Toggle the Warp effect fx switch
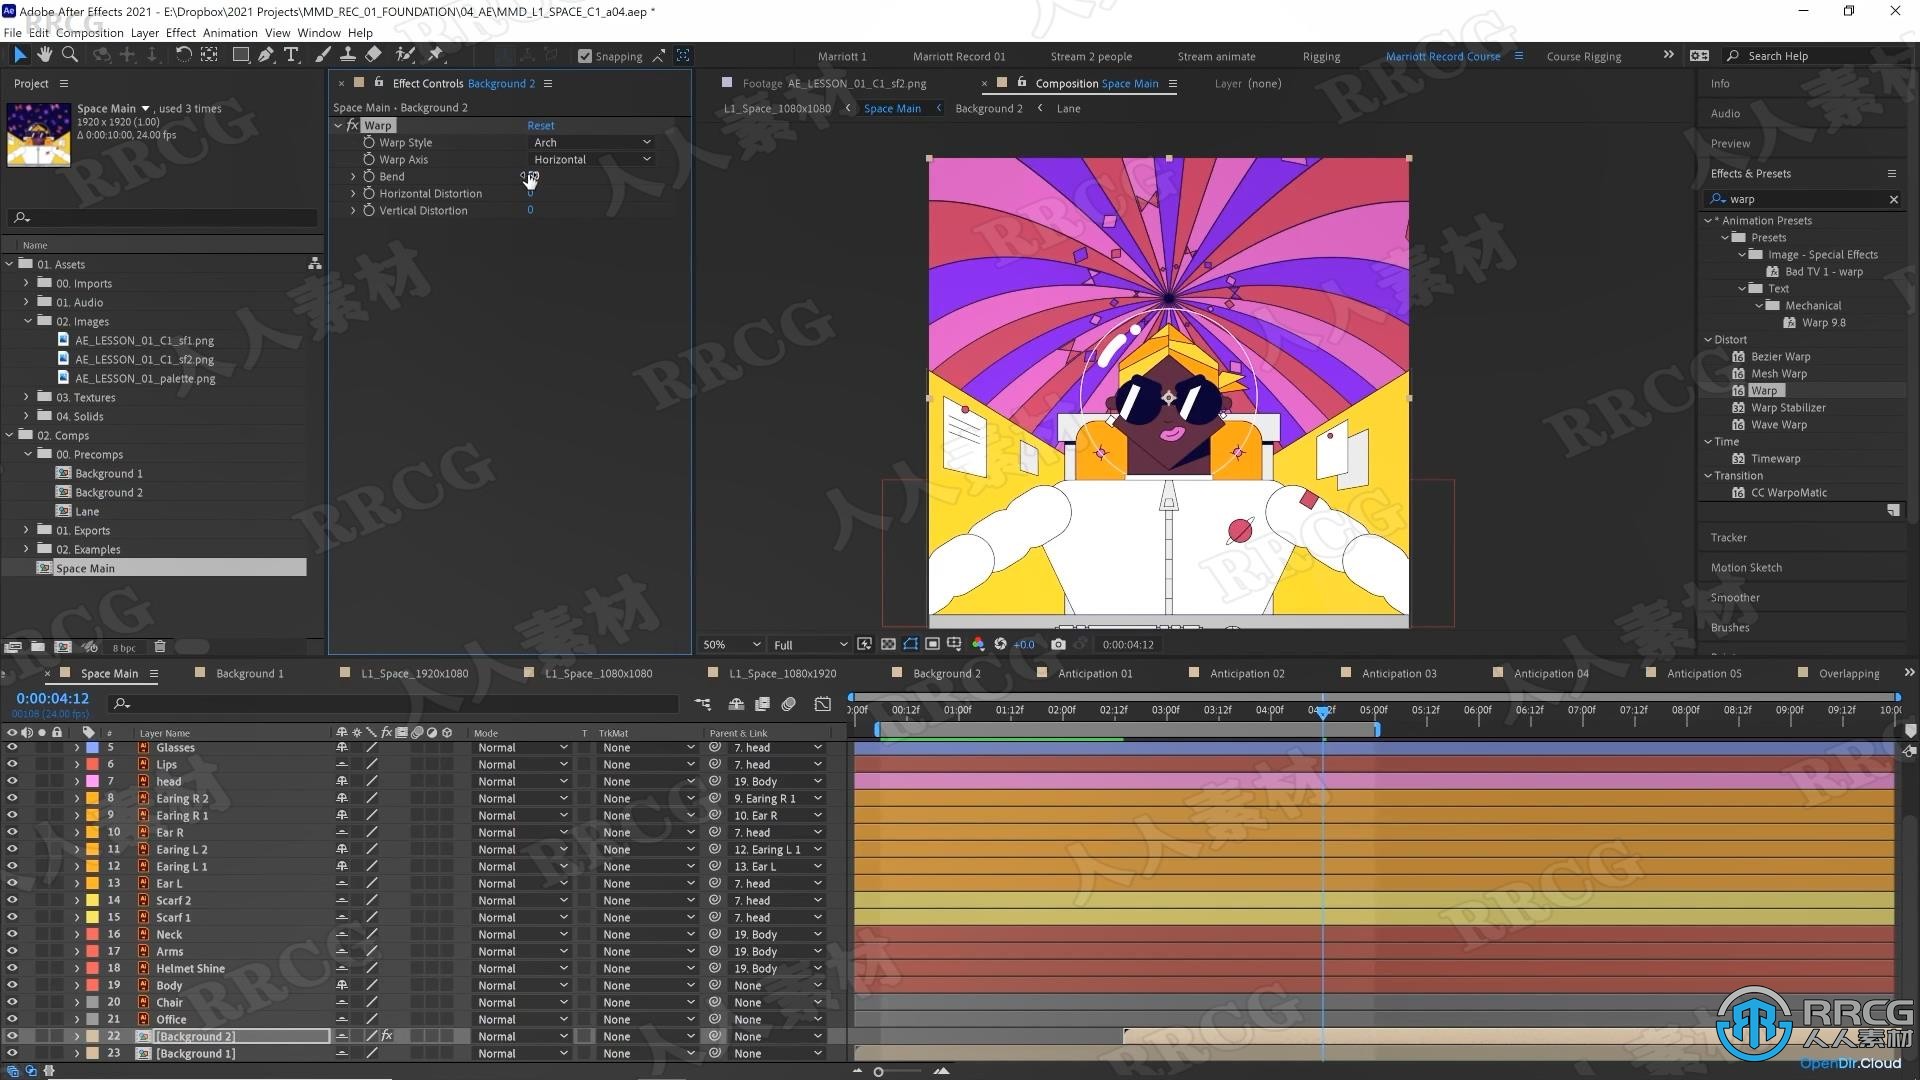Screen dimensions: 1920x1080 pyautogui.click(x=352, y=125)
